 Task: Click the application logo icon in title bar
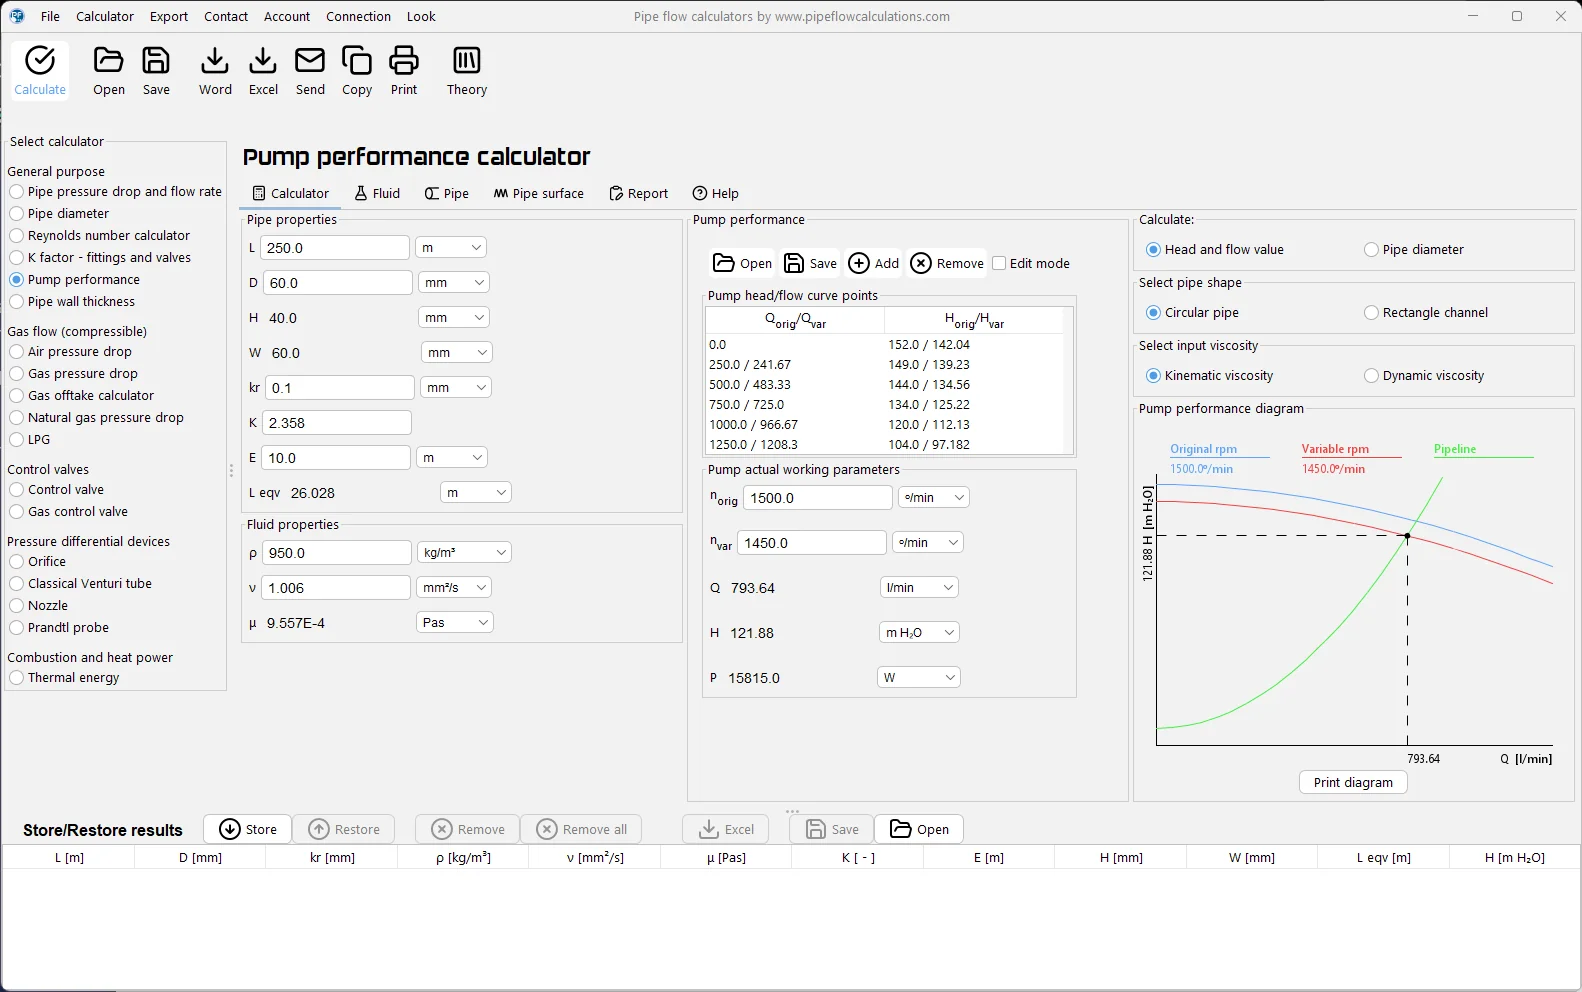point(17,16)
